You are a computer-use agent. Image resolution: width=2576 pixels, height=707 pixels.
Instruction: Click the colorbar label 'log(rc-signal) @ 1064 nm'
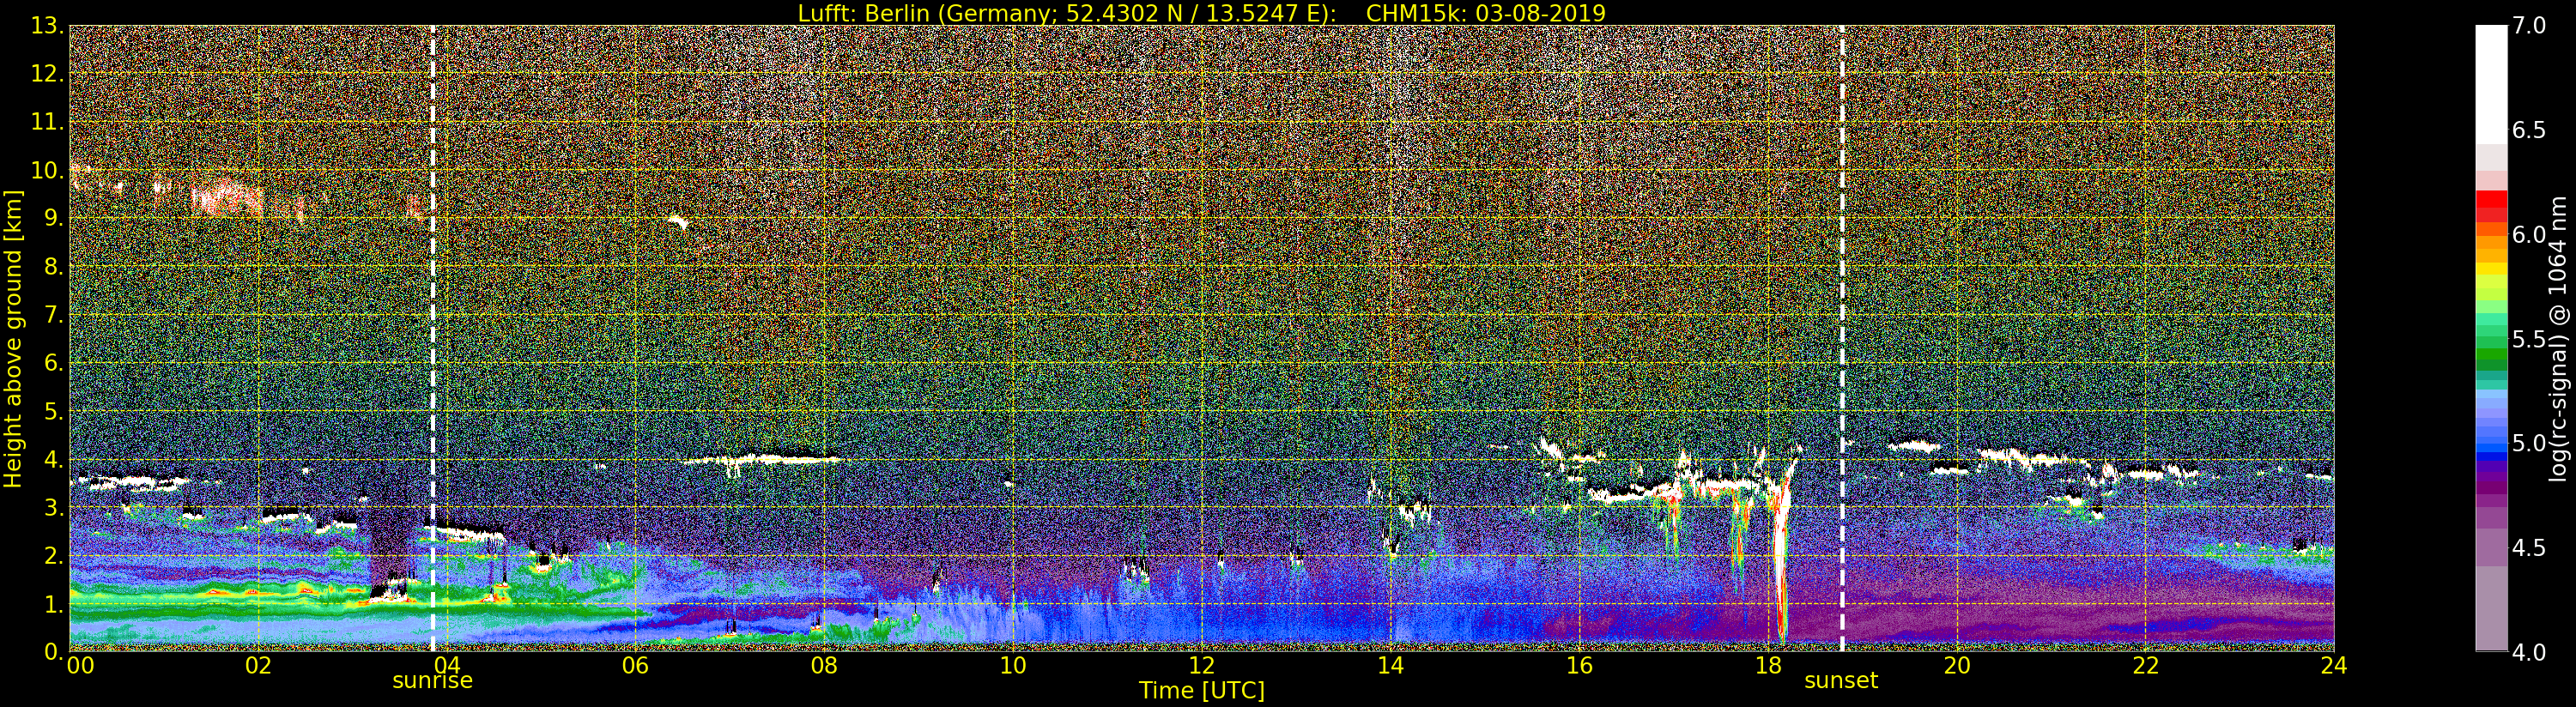click(2559, 338)
